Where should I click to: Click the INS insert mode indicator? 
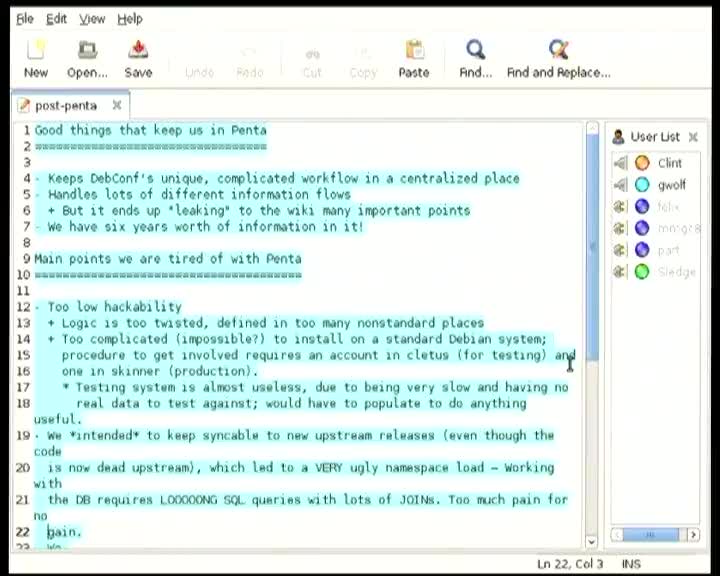(631, 564)
